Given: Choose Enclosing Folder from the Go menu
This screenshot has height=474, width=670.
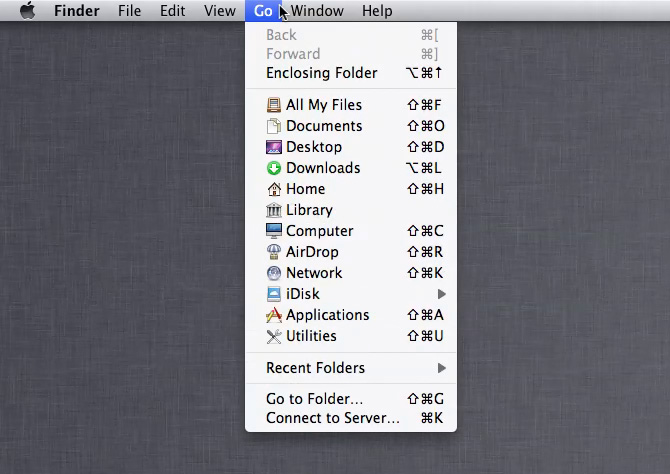Looking at the screenshot, I should (351, 73).
